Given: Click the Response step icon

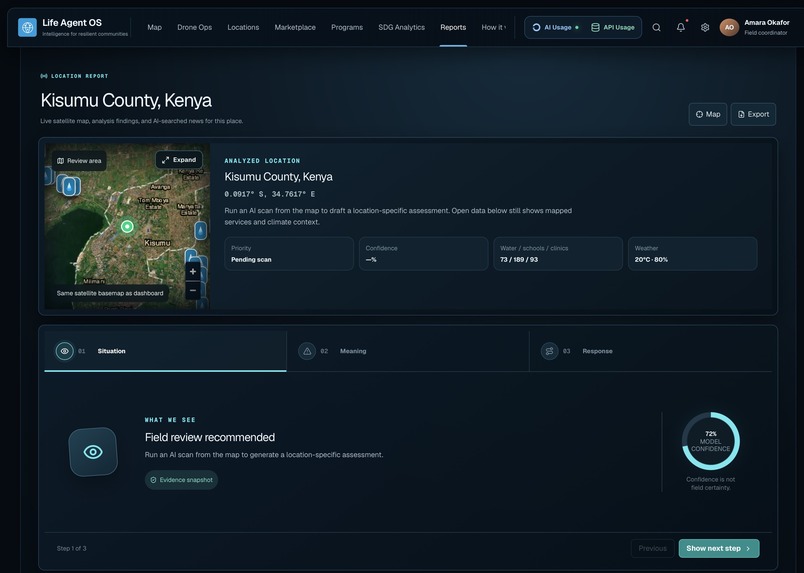Looking at the screenshot, I should [x=549, y=351].
